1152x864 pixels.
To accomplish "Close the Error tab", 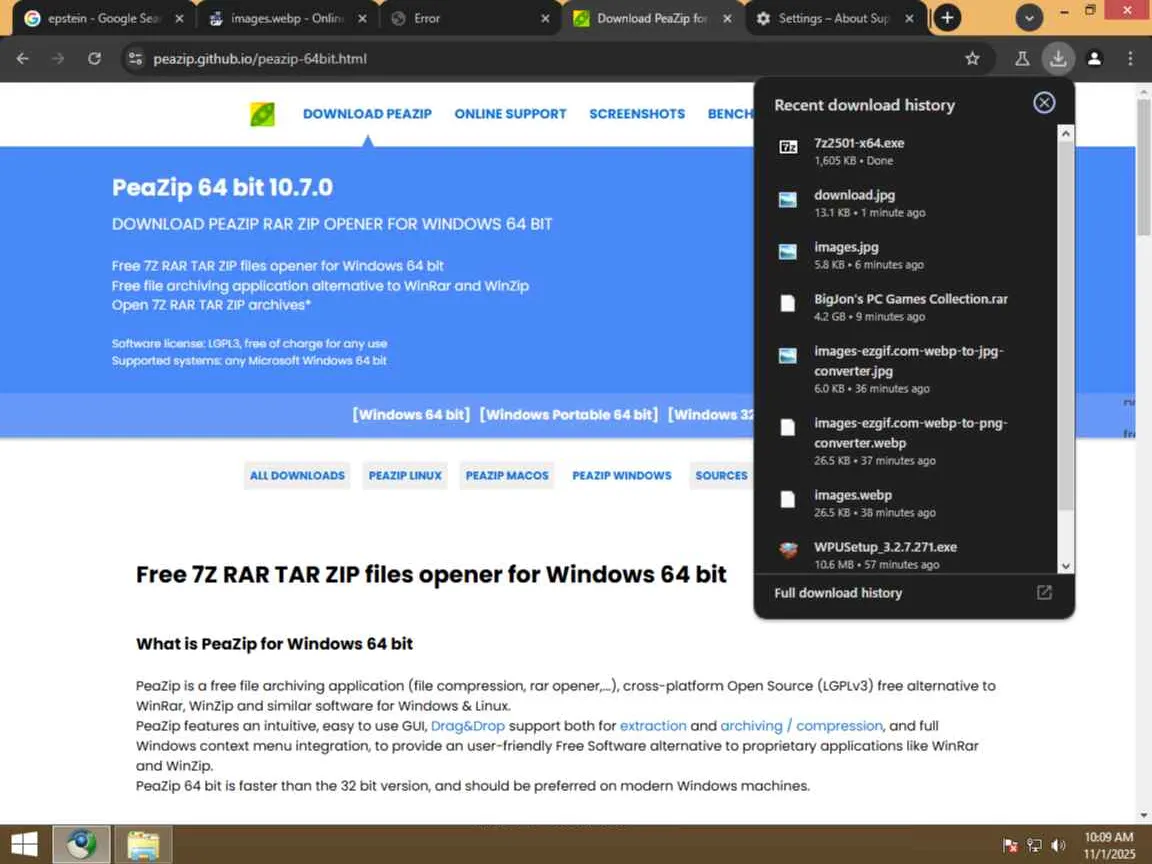I will 544,18.
